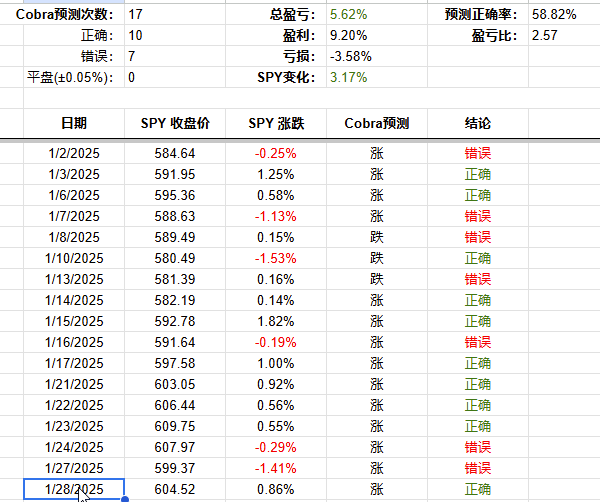Select closing price 581.39

click(x=175, y=279)
